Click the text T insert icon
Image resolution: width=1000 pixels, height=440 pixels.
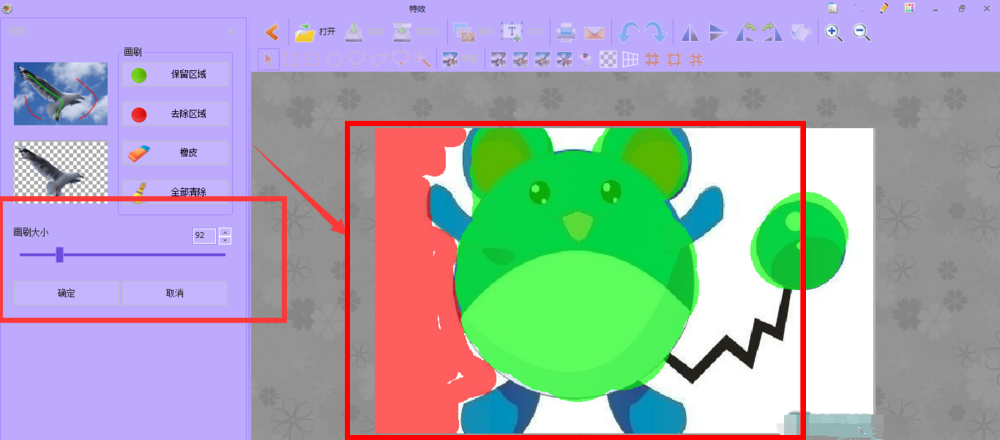(x=511, y=32)
